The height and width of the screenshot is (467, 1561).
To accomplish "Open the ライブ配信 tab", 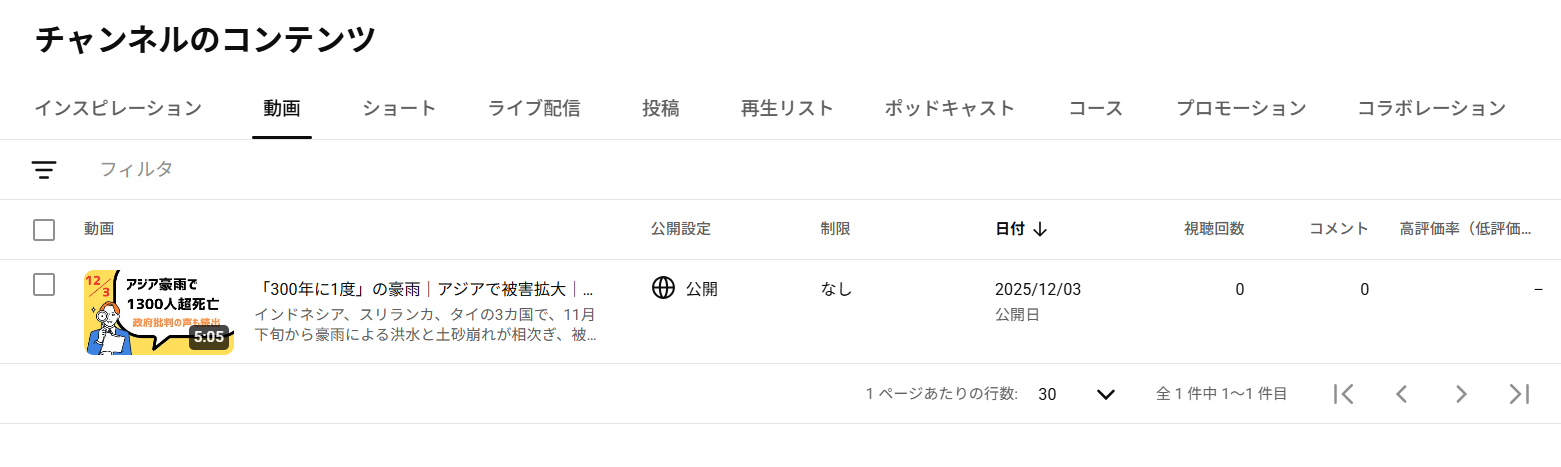I will (x=534, y=108).
